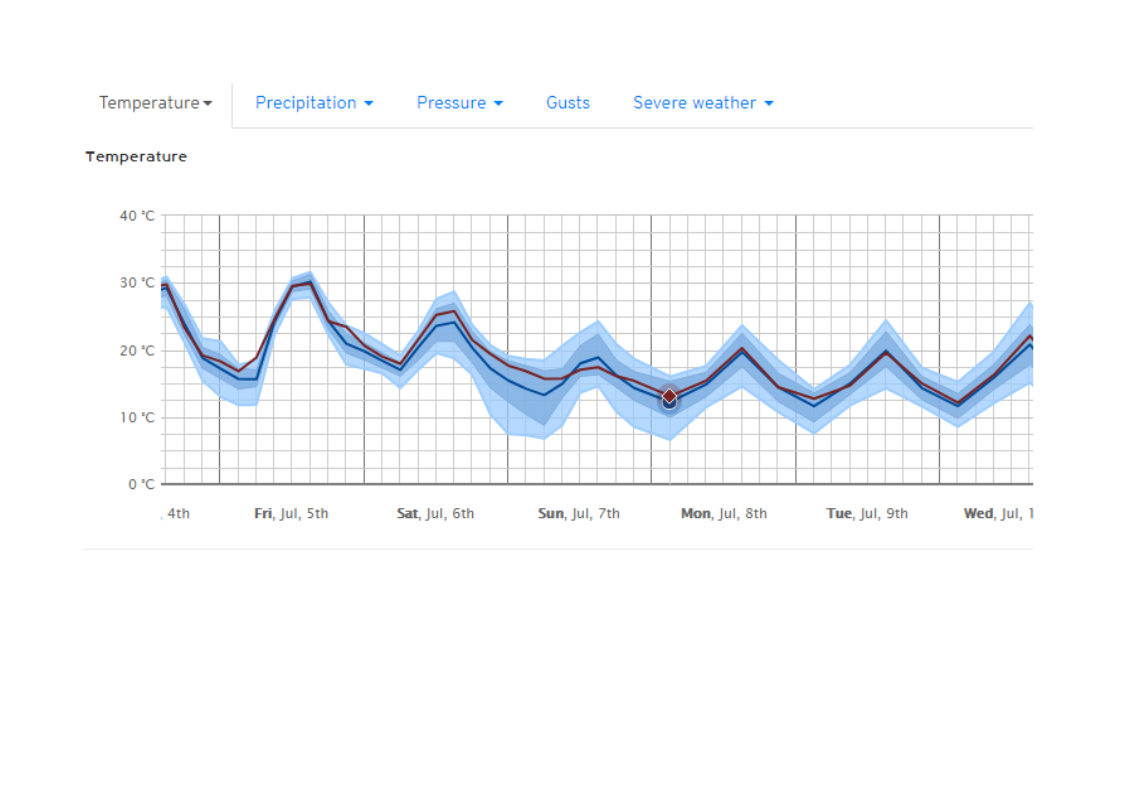The width and height of the screenshot is (1122, 793).
Task: Click the bold Temperature chart title
Action: pyautogui.click(x=136, y=157)
